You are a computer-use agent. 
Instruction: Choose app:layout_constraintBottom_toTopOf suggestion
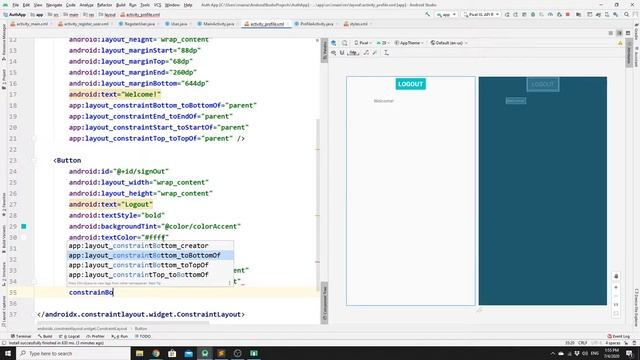click(x=150, y=265)
